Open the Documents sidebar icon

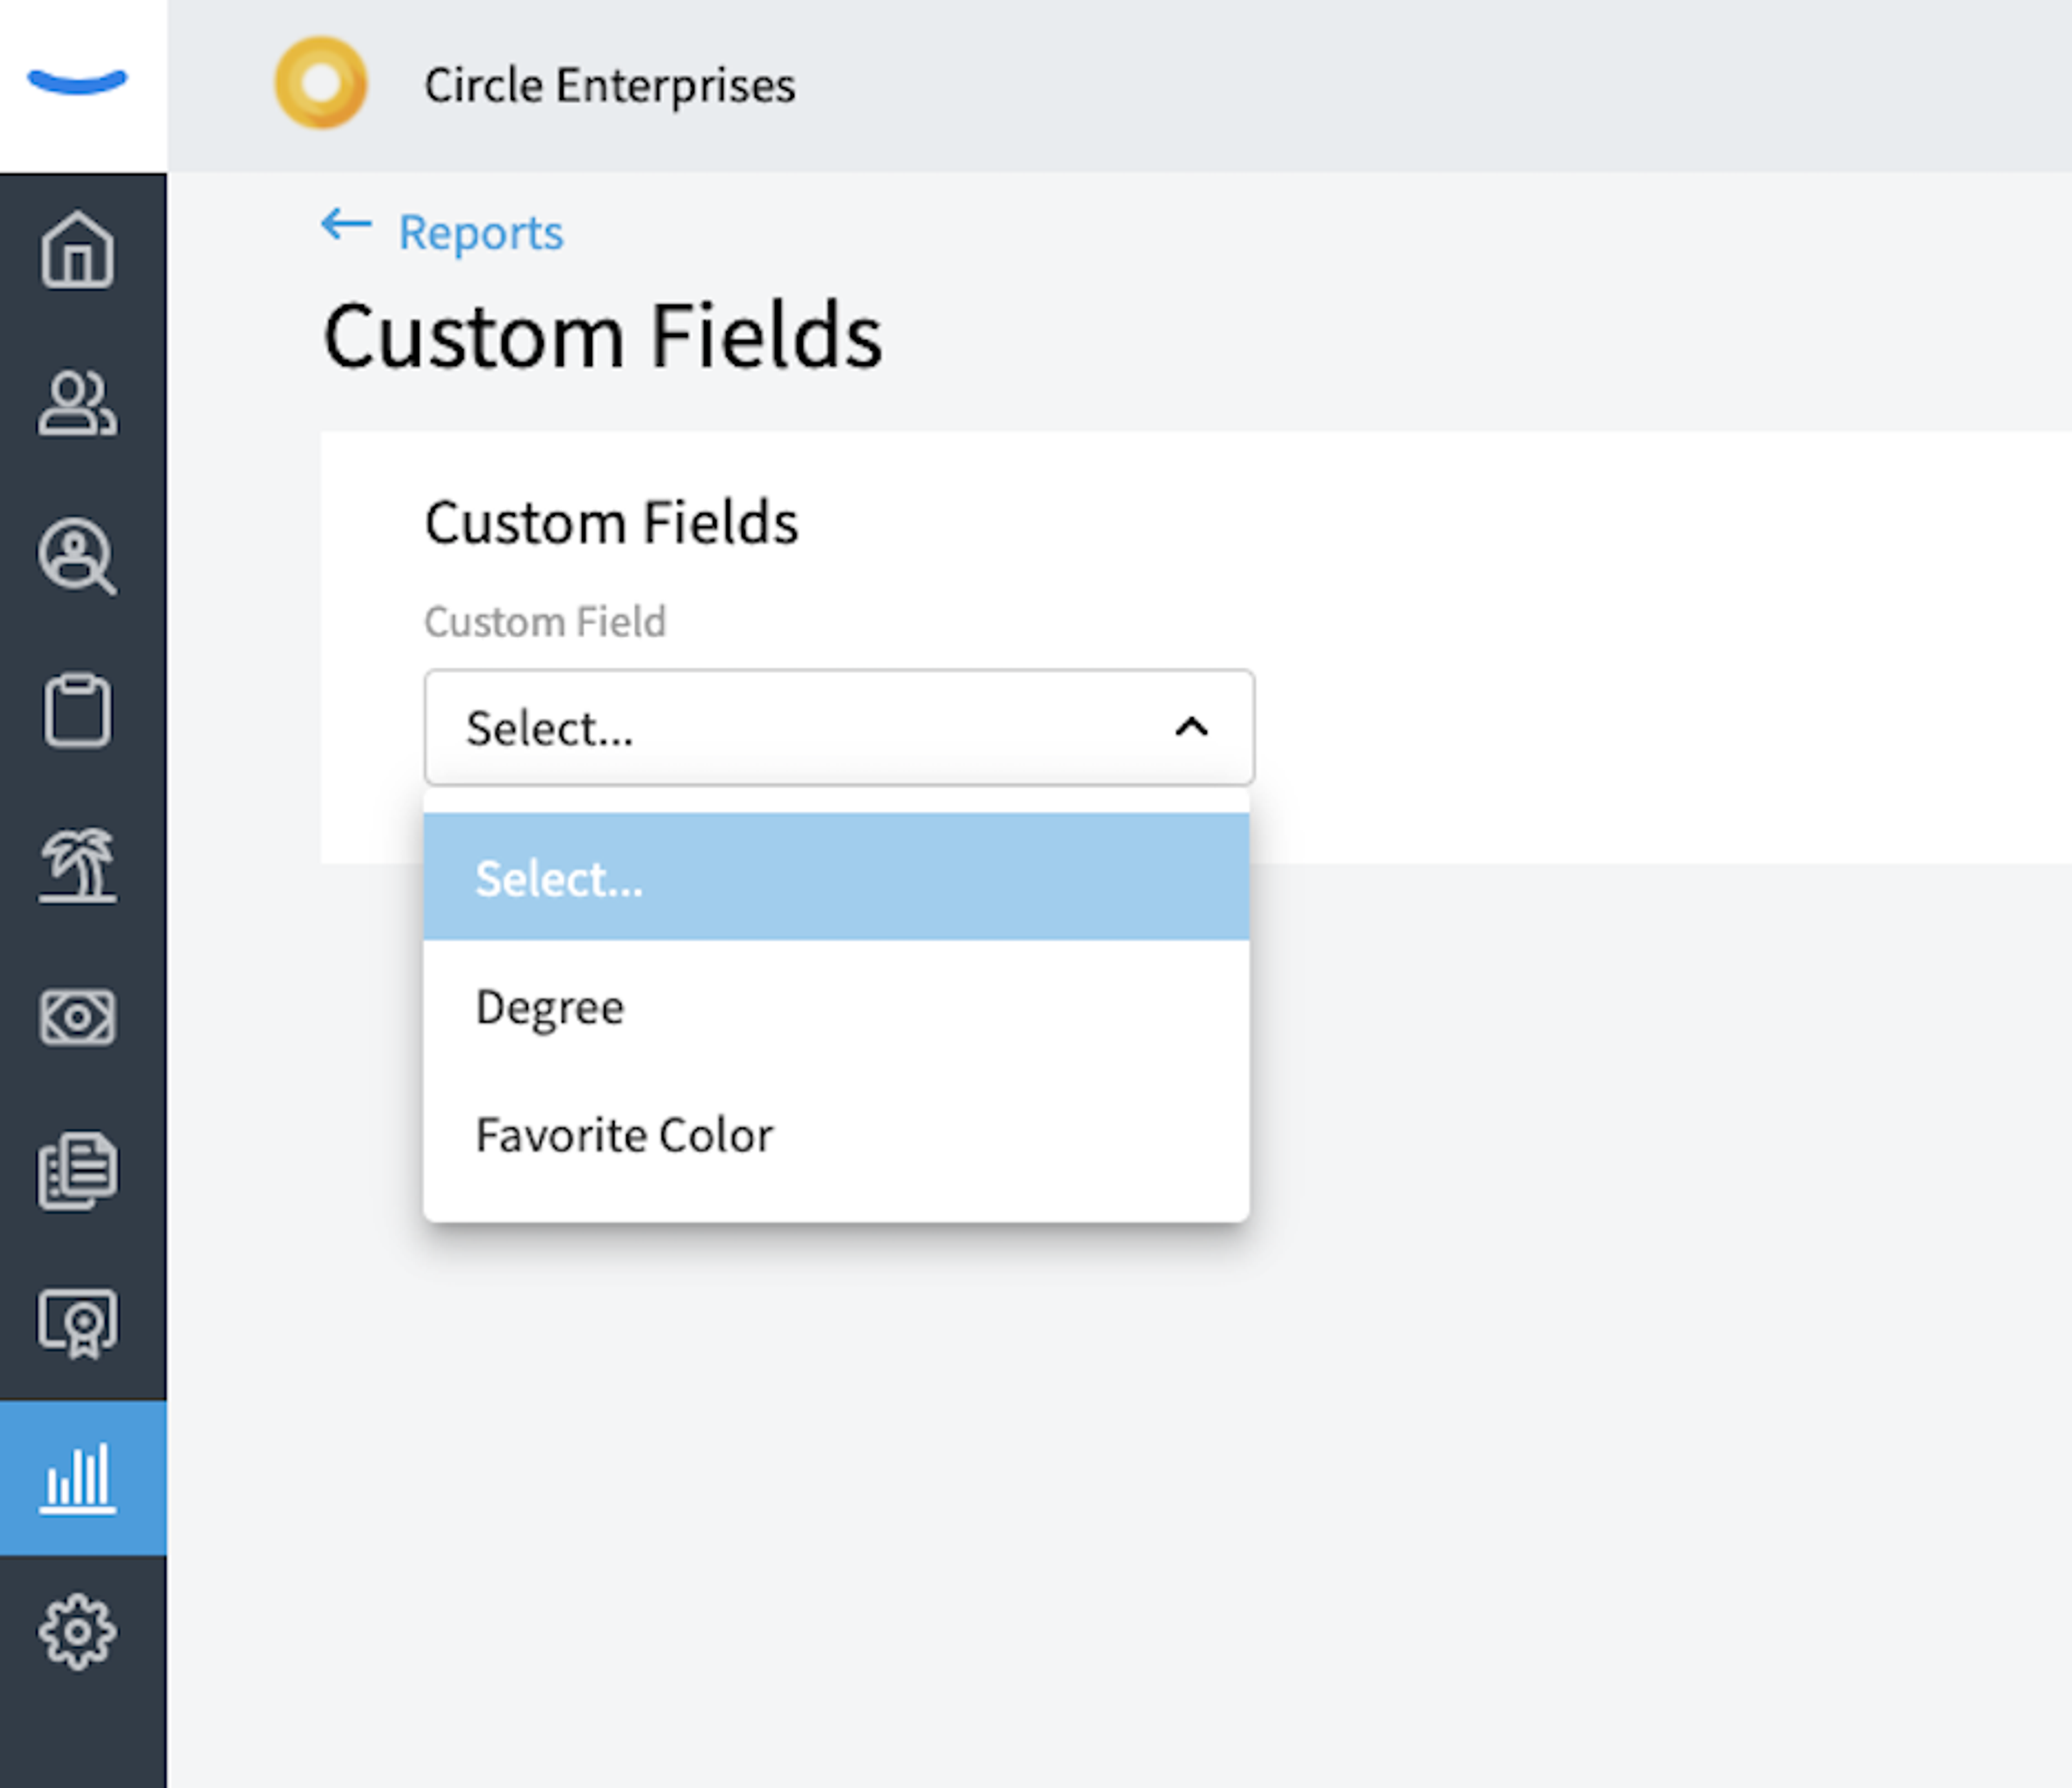pos(78,1171)
